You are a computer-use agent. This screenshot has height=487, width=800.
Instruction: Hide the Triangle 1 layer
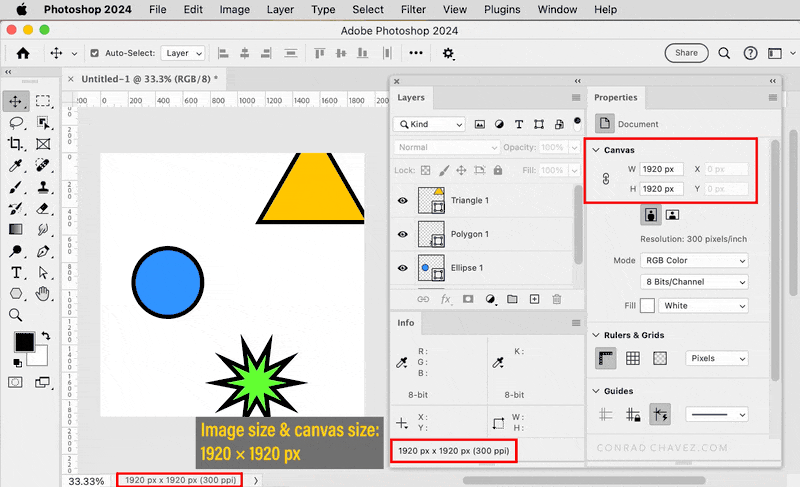[x=403, y=200]
